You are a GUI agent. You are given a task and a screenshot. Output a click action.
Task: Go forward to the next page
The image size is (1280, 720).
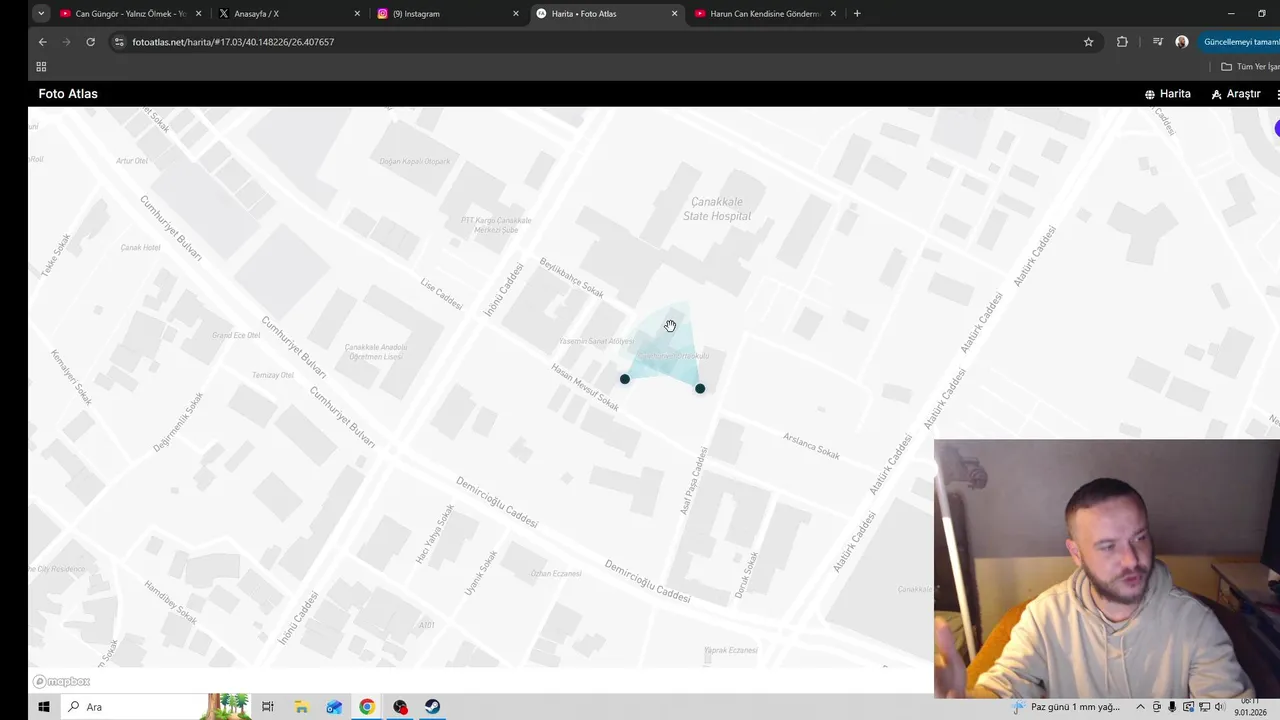point(66,42)
